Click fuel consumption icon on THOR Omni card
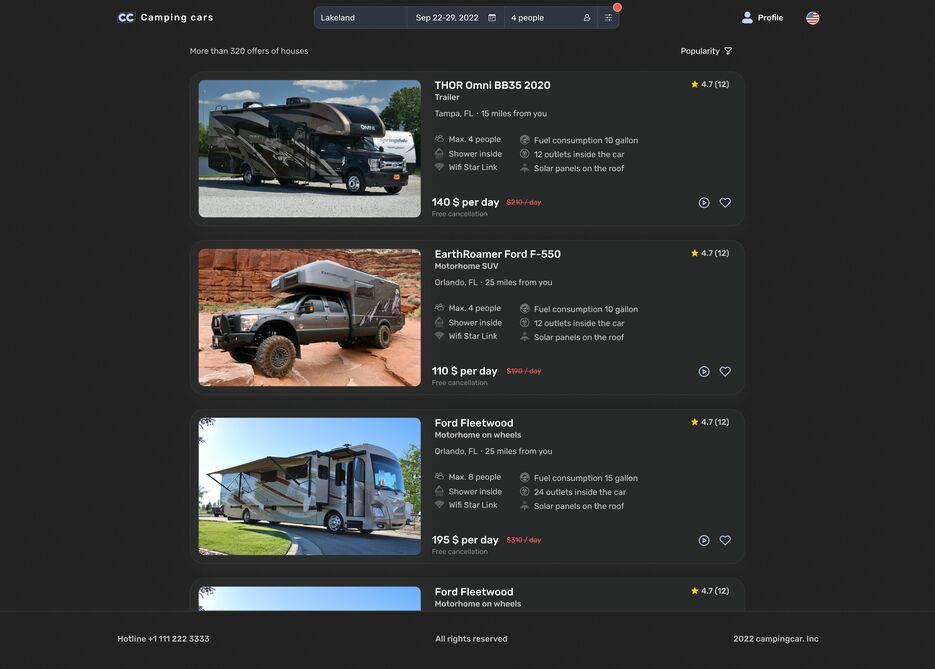This screenshot has width=935, height=669. tap(525, 140)
